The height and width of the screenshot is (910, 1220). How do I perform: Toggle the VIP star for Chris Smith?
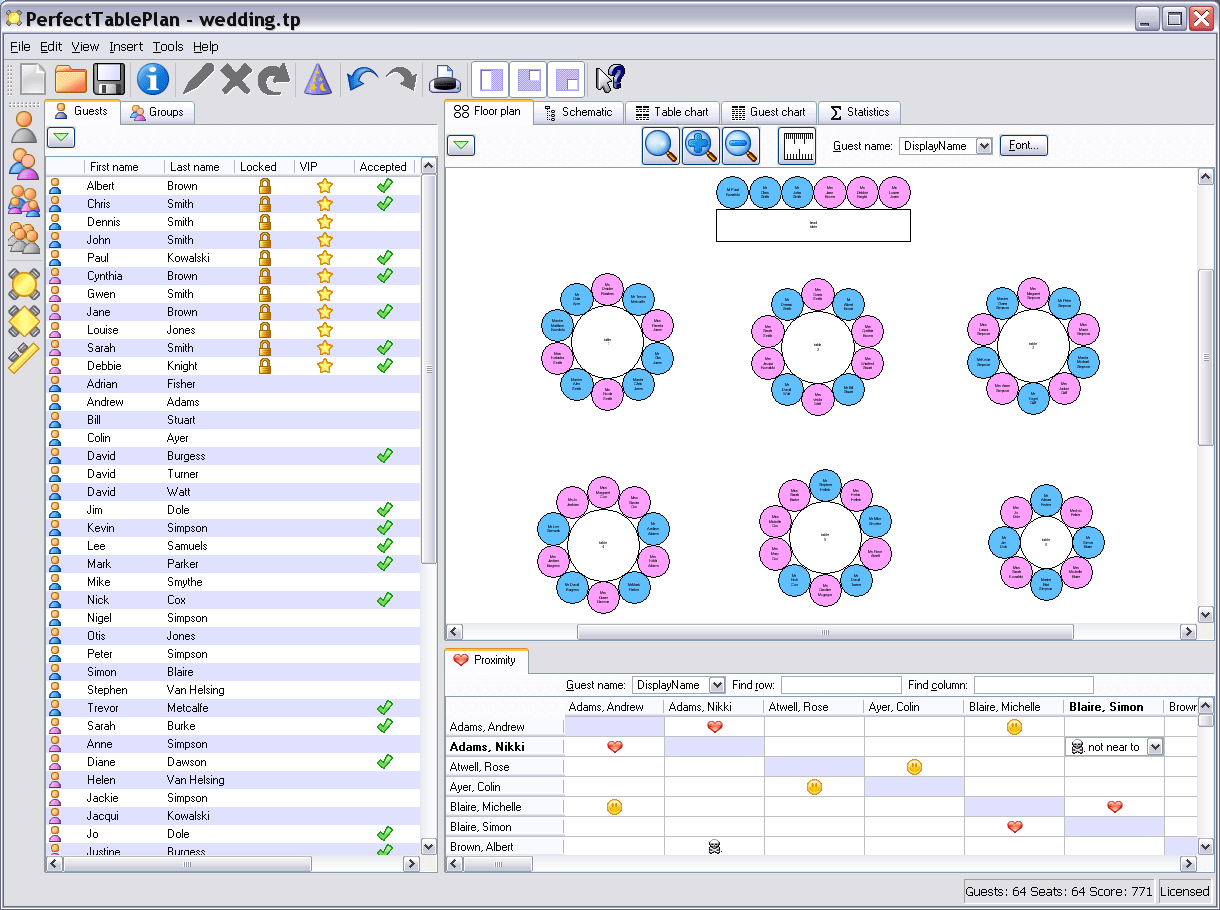pyautogui.click(x=325, y=204)
